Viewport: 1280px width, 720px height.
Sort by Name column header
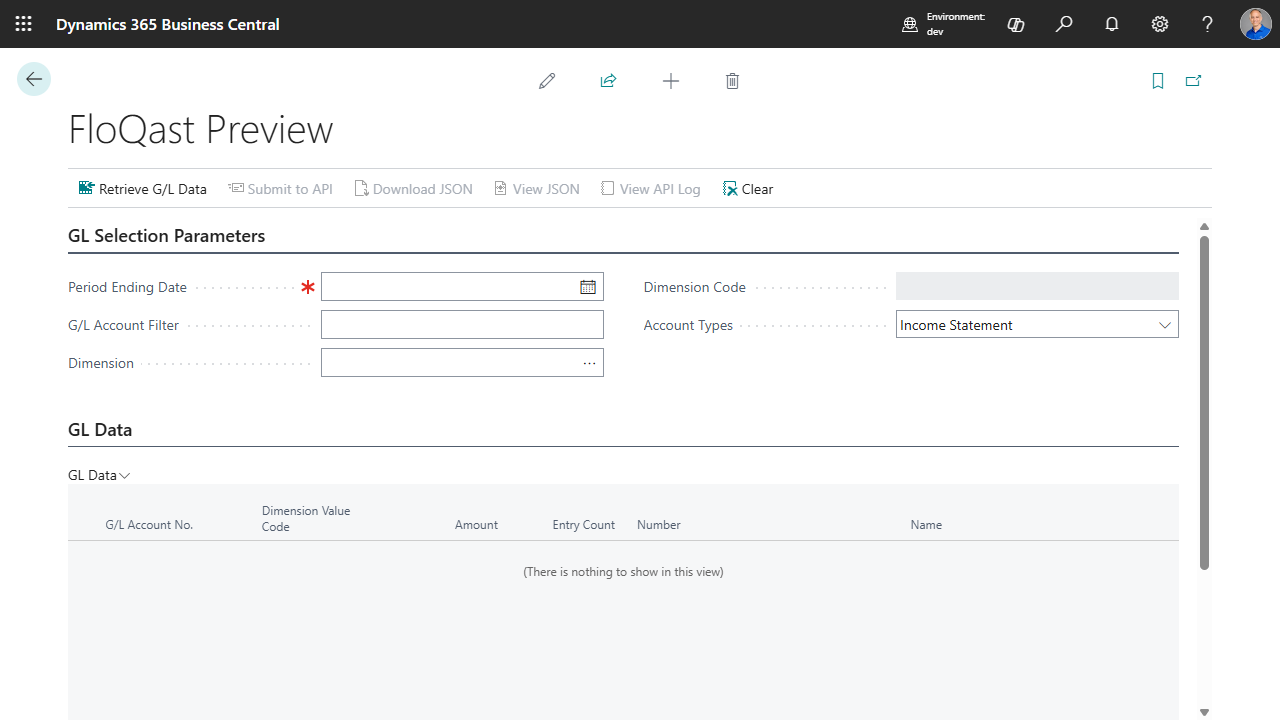click(x=926, y=525)
